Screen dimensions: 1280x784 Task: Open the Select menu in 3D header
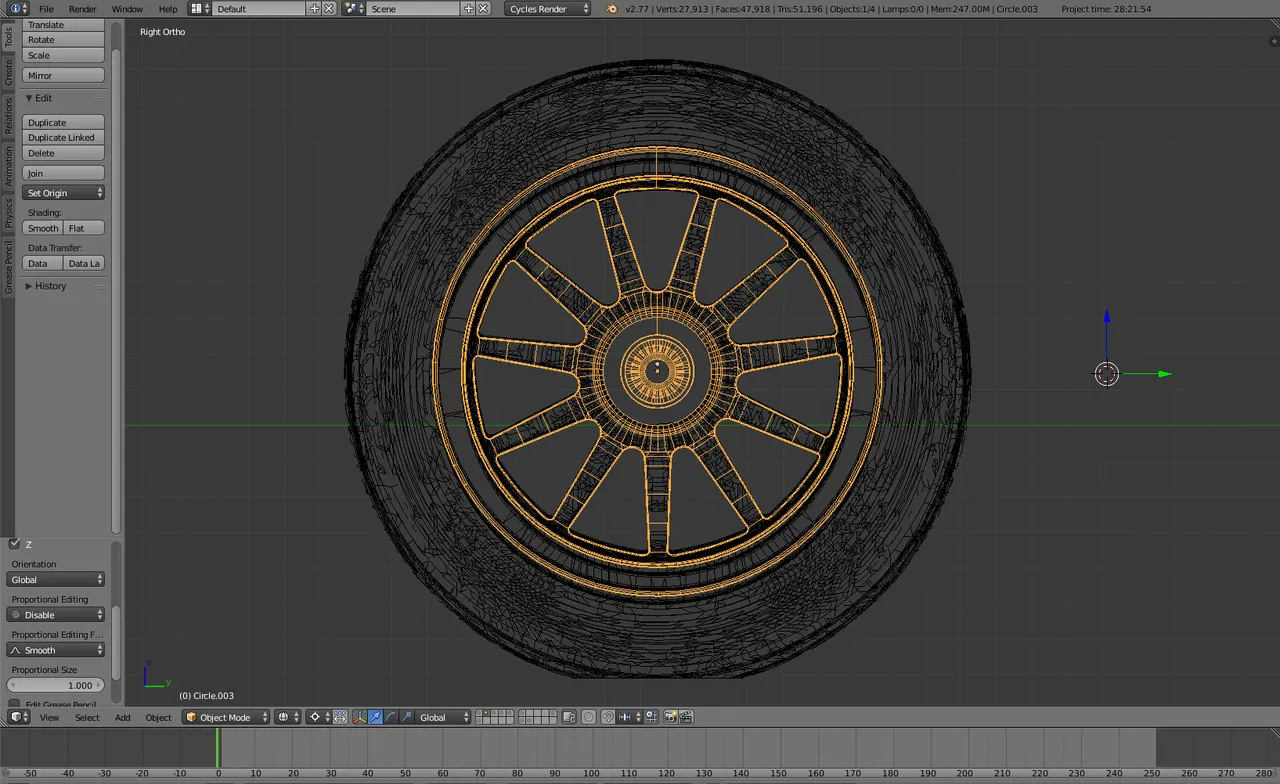pos(87,717)
